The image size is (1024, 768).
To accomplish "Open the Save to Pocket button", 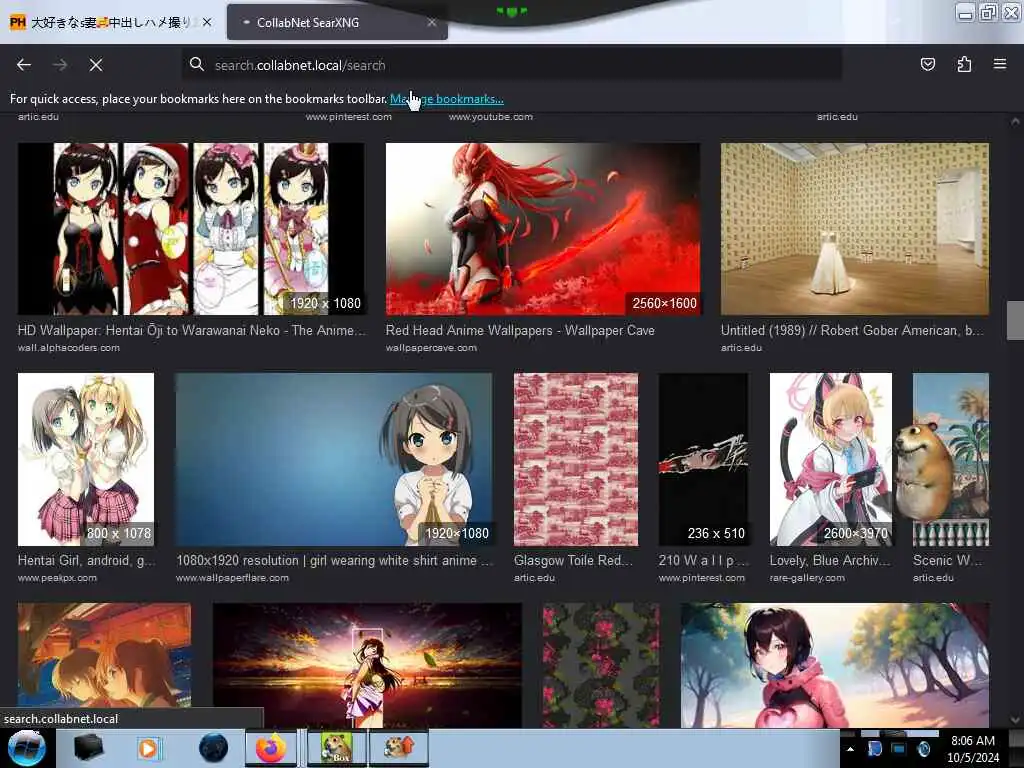I will (x=927, y=64).
